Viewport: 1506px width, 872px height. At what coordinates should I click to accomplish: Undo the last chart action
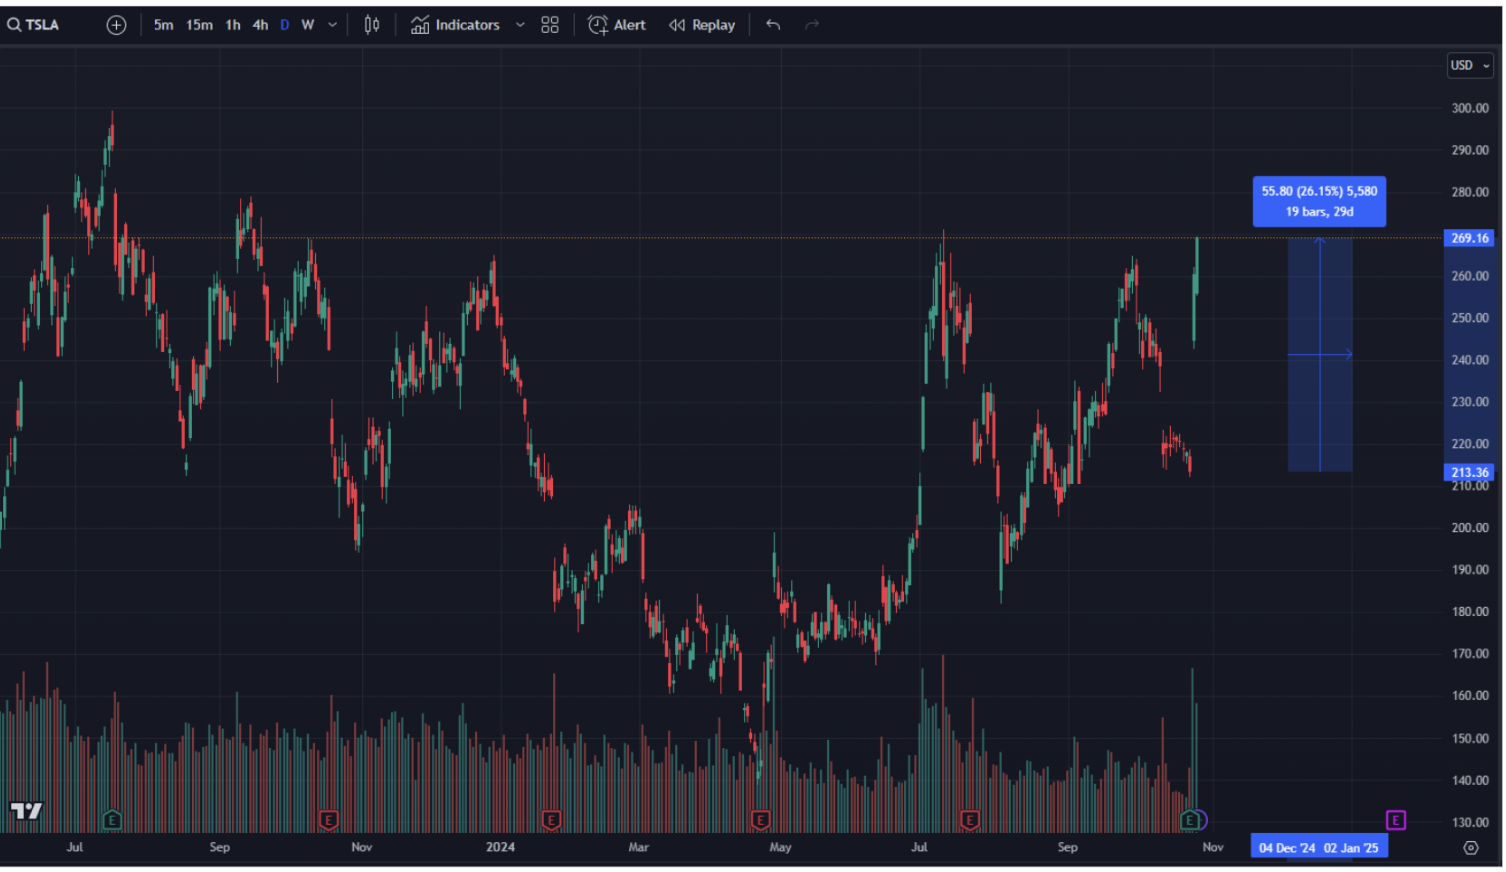[773, 25]
